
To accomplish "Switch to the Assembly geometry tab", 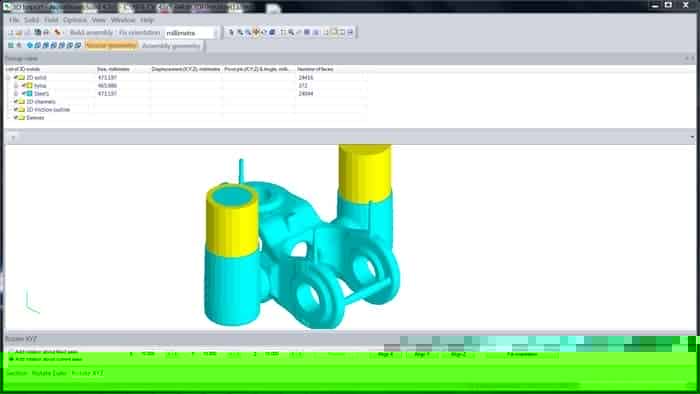I will pos(171,46).
